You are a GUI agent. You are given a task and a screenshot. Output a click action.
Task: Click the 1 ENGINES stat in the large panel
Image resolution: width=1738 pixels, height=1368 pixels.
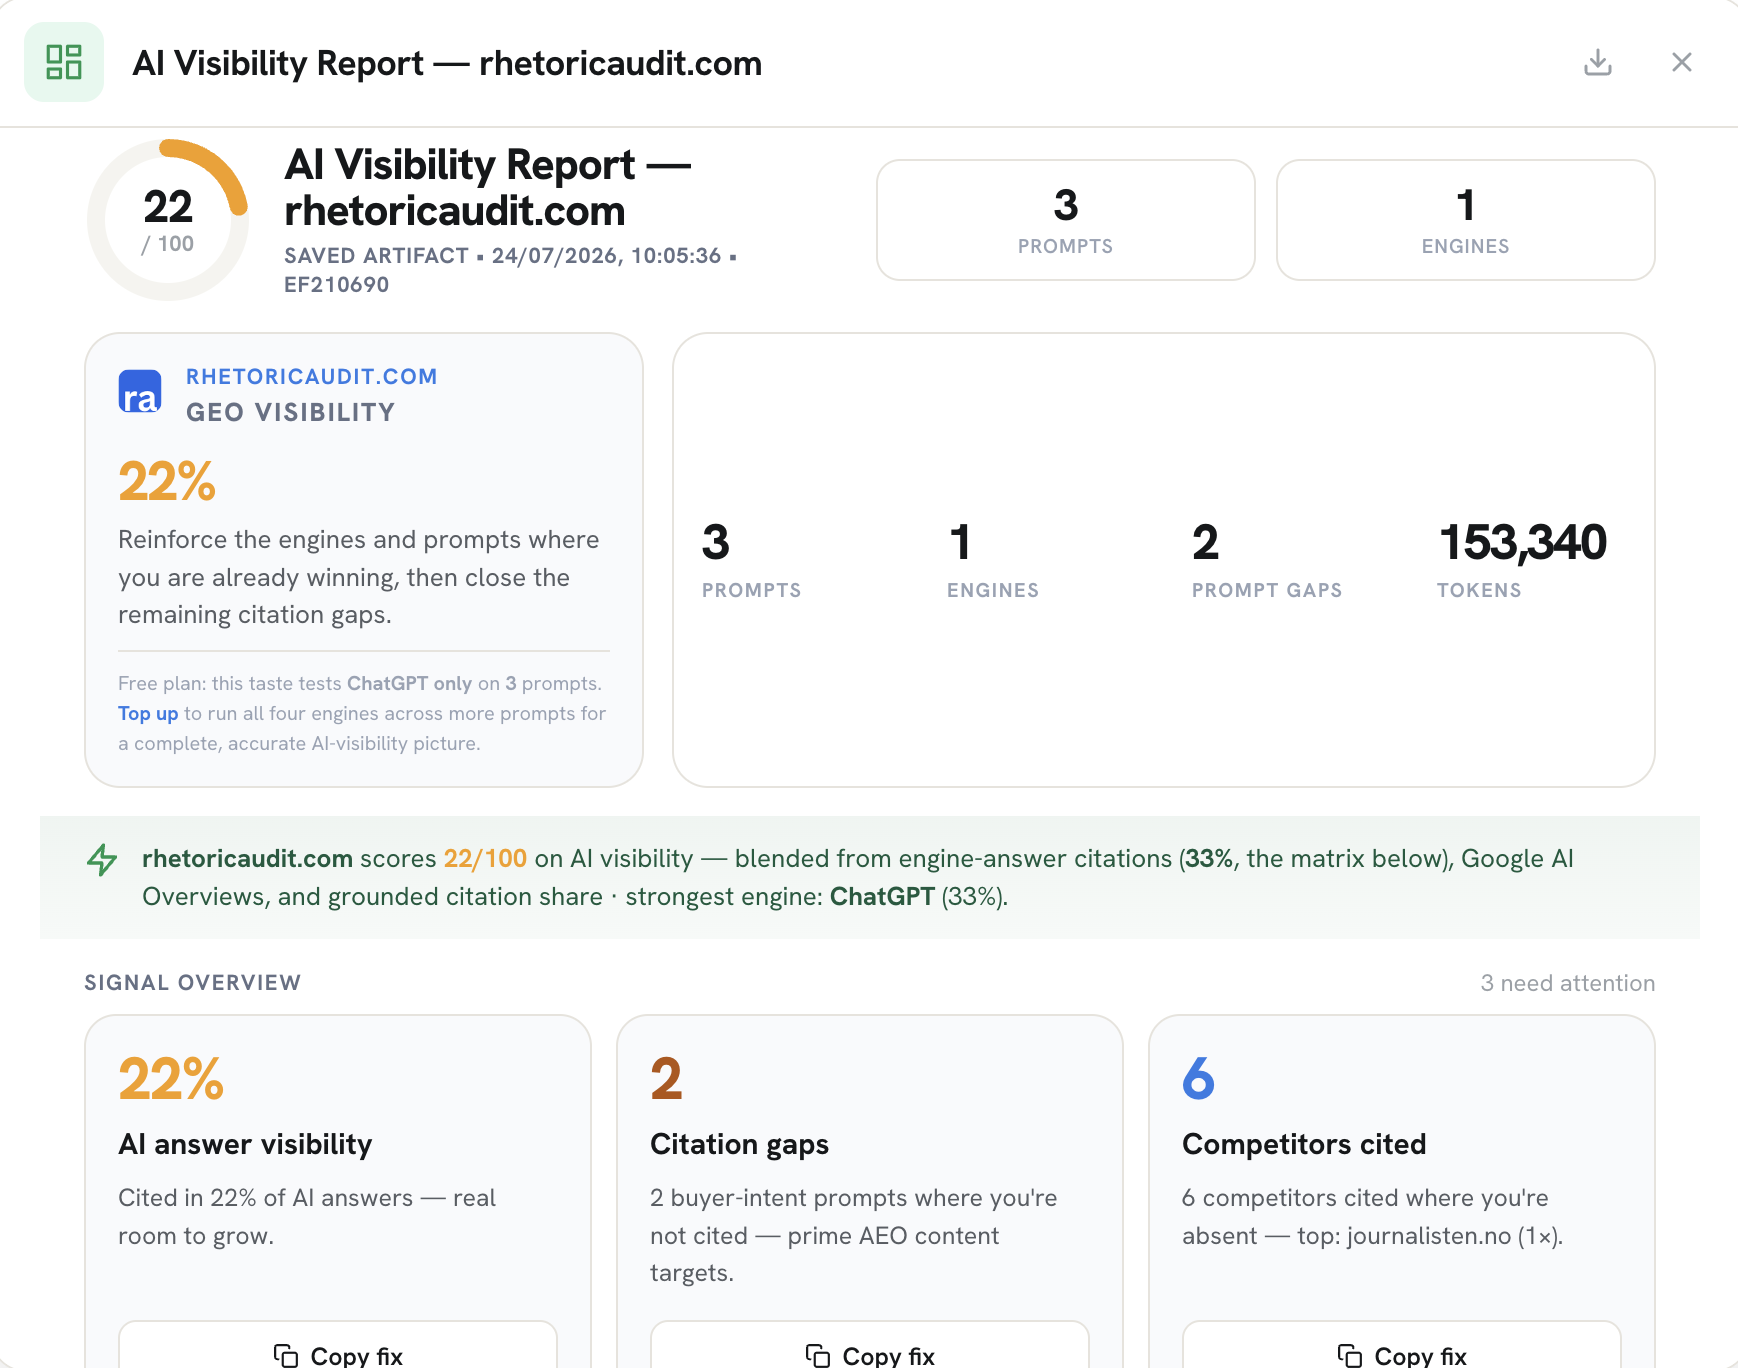point(993,560)
